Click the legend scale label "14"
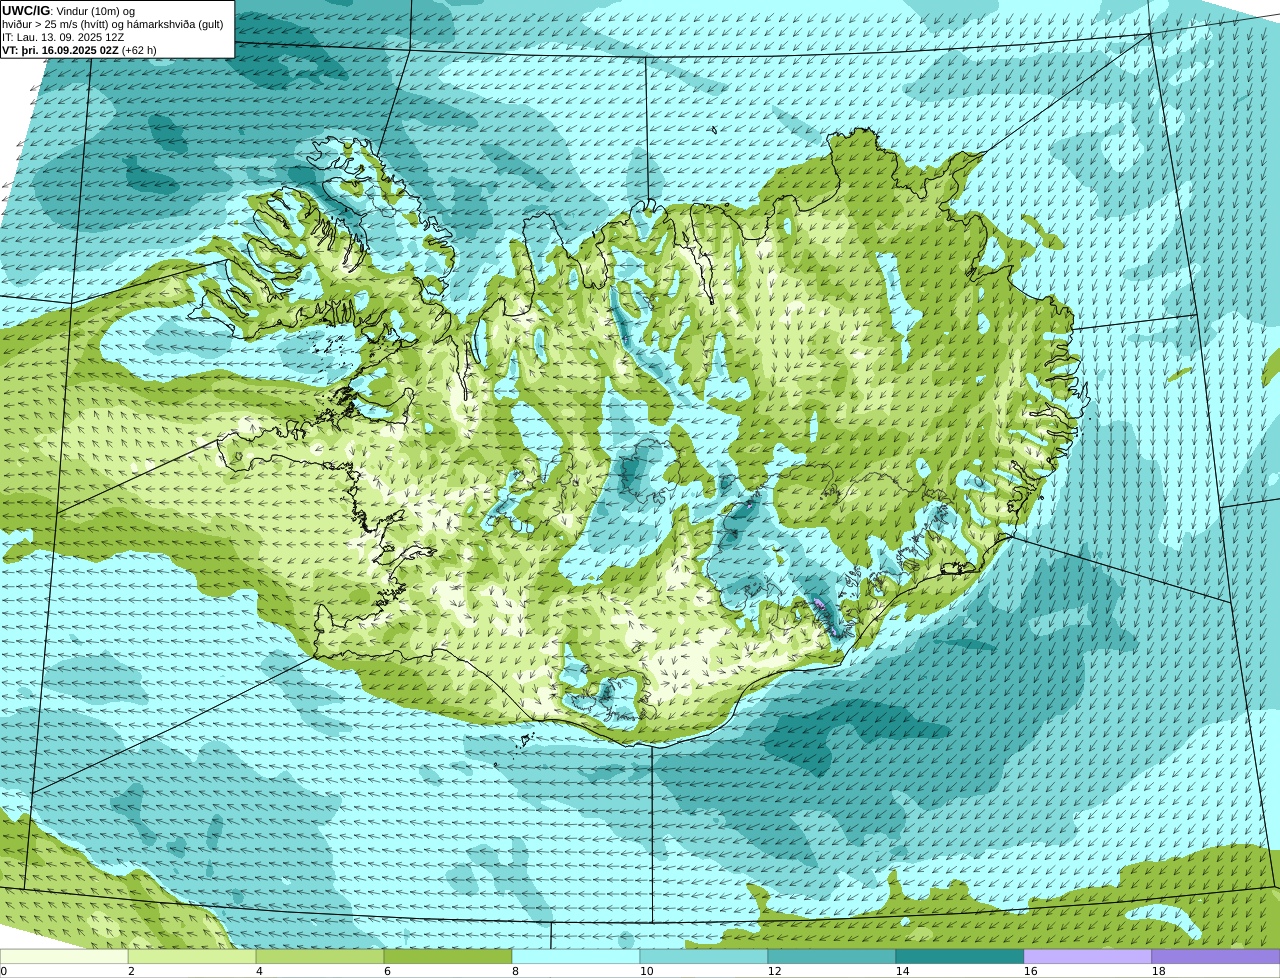Viewport: 1280px width, 978px height. pyautogui.click(x=903, y=971)
